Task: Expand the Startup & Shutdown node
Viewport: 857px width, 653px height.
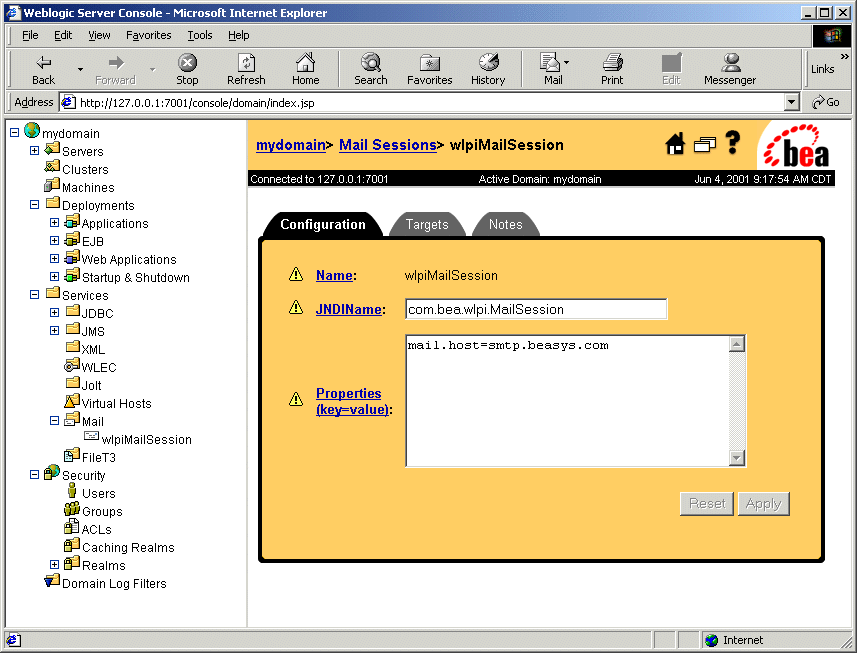Action: tap(54, 277)
